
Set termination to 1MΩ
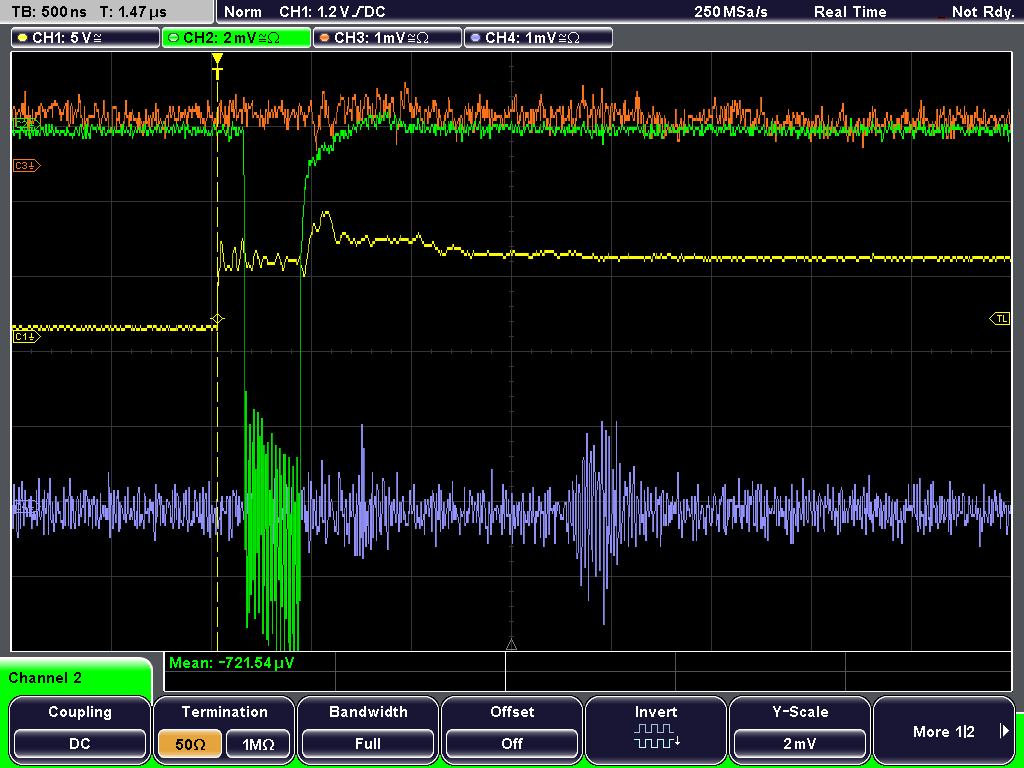tap(258, 744)
